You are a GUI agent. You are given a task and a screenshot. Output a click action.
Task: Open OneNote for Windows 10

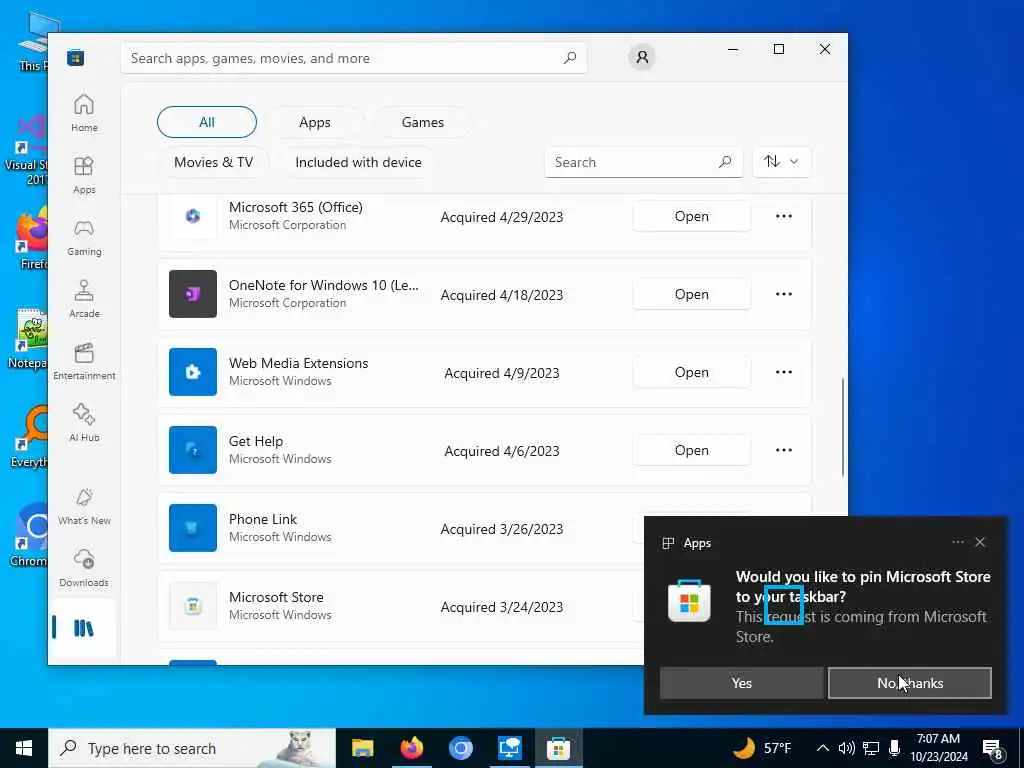pos(692,294)
